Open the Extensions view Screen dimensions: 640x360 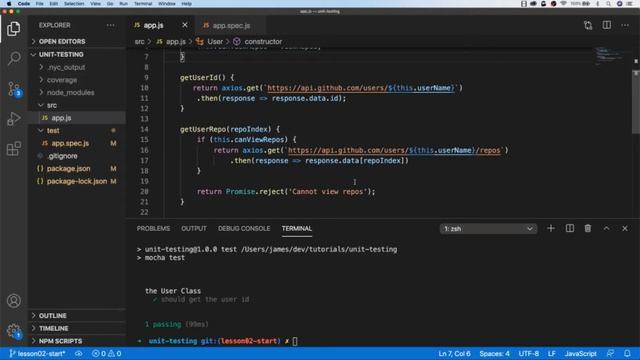coord(13,149)
